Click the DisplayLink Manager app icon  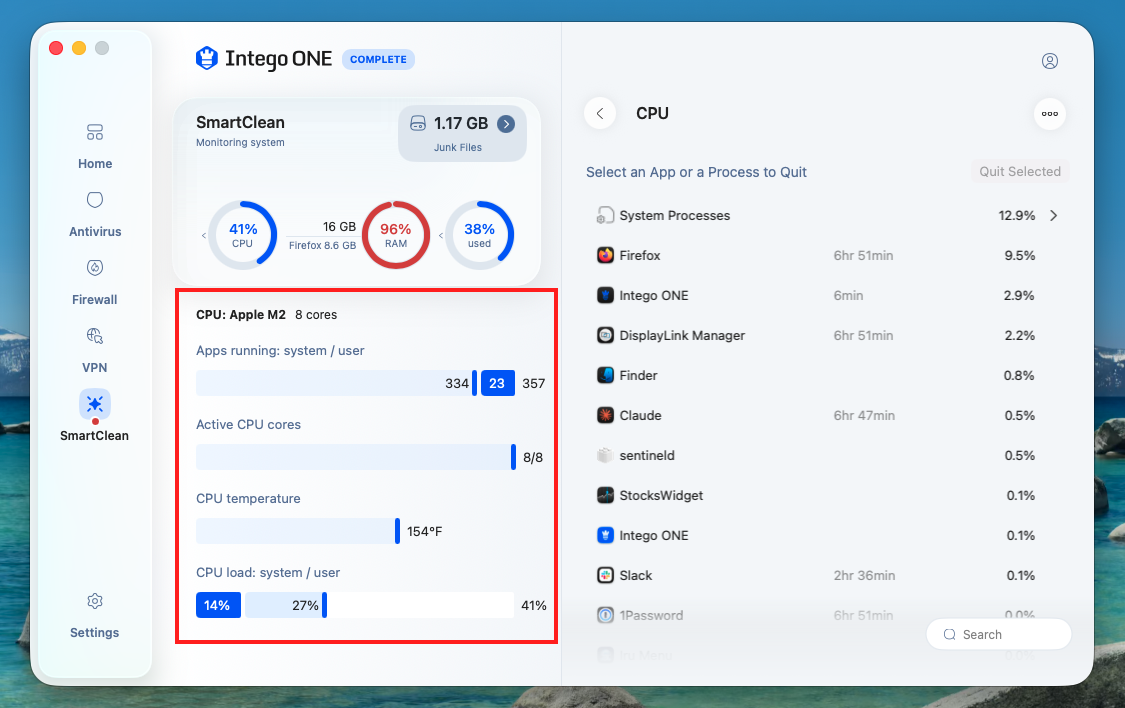pos(606,335)
